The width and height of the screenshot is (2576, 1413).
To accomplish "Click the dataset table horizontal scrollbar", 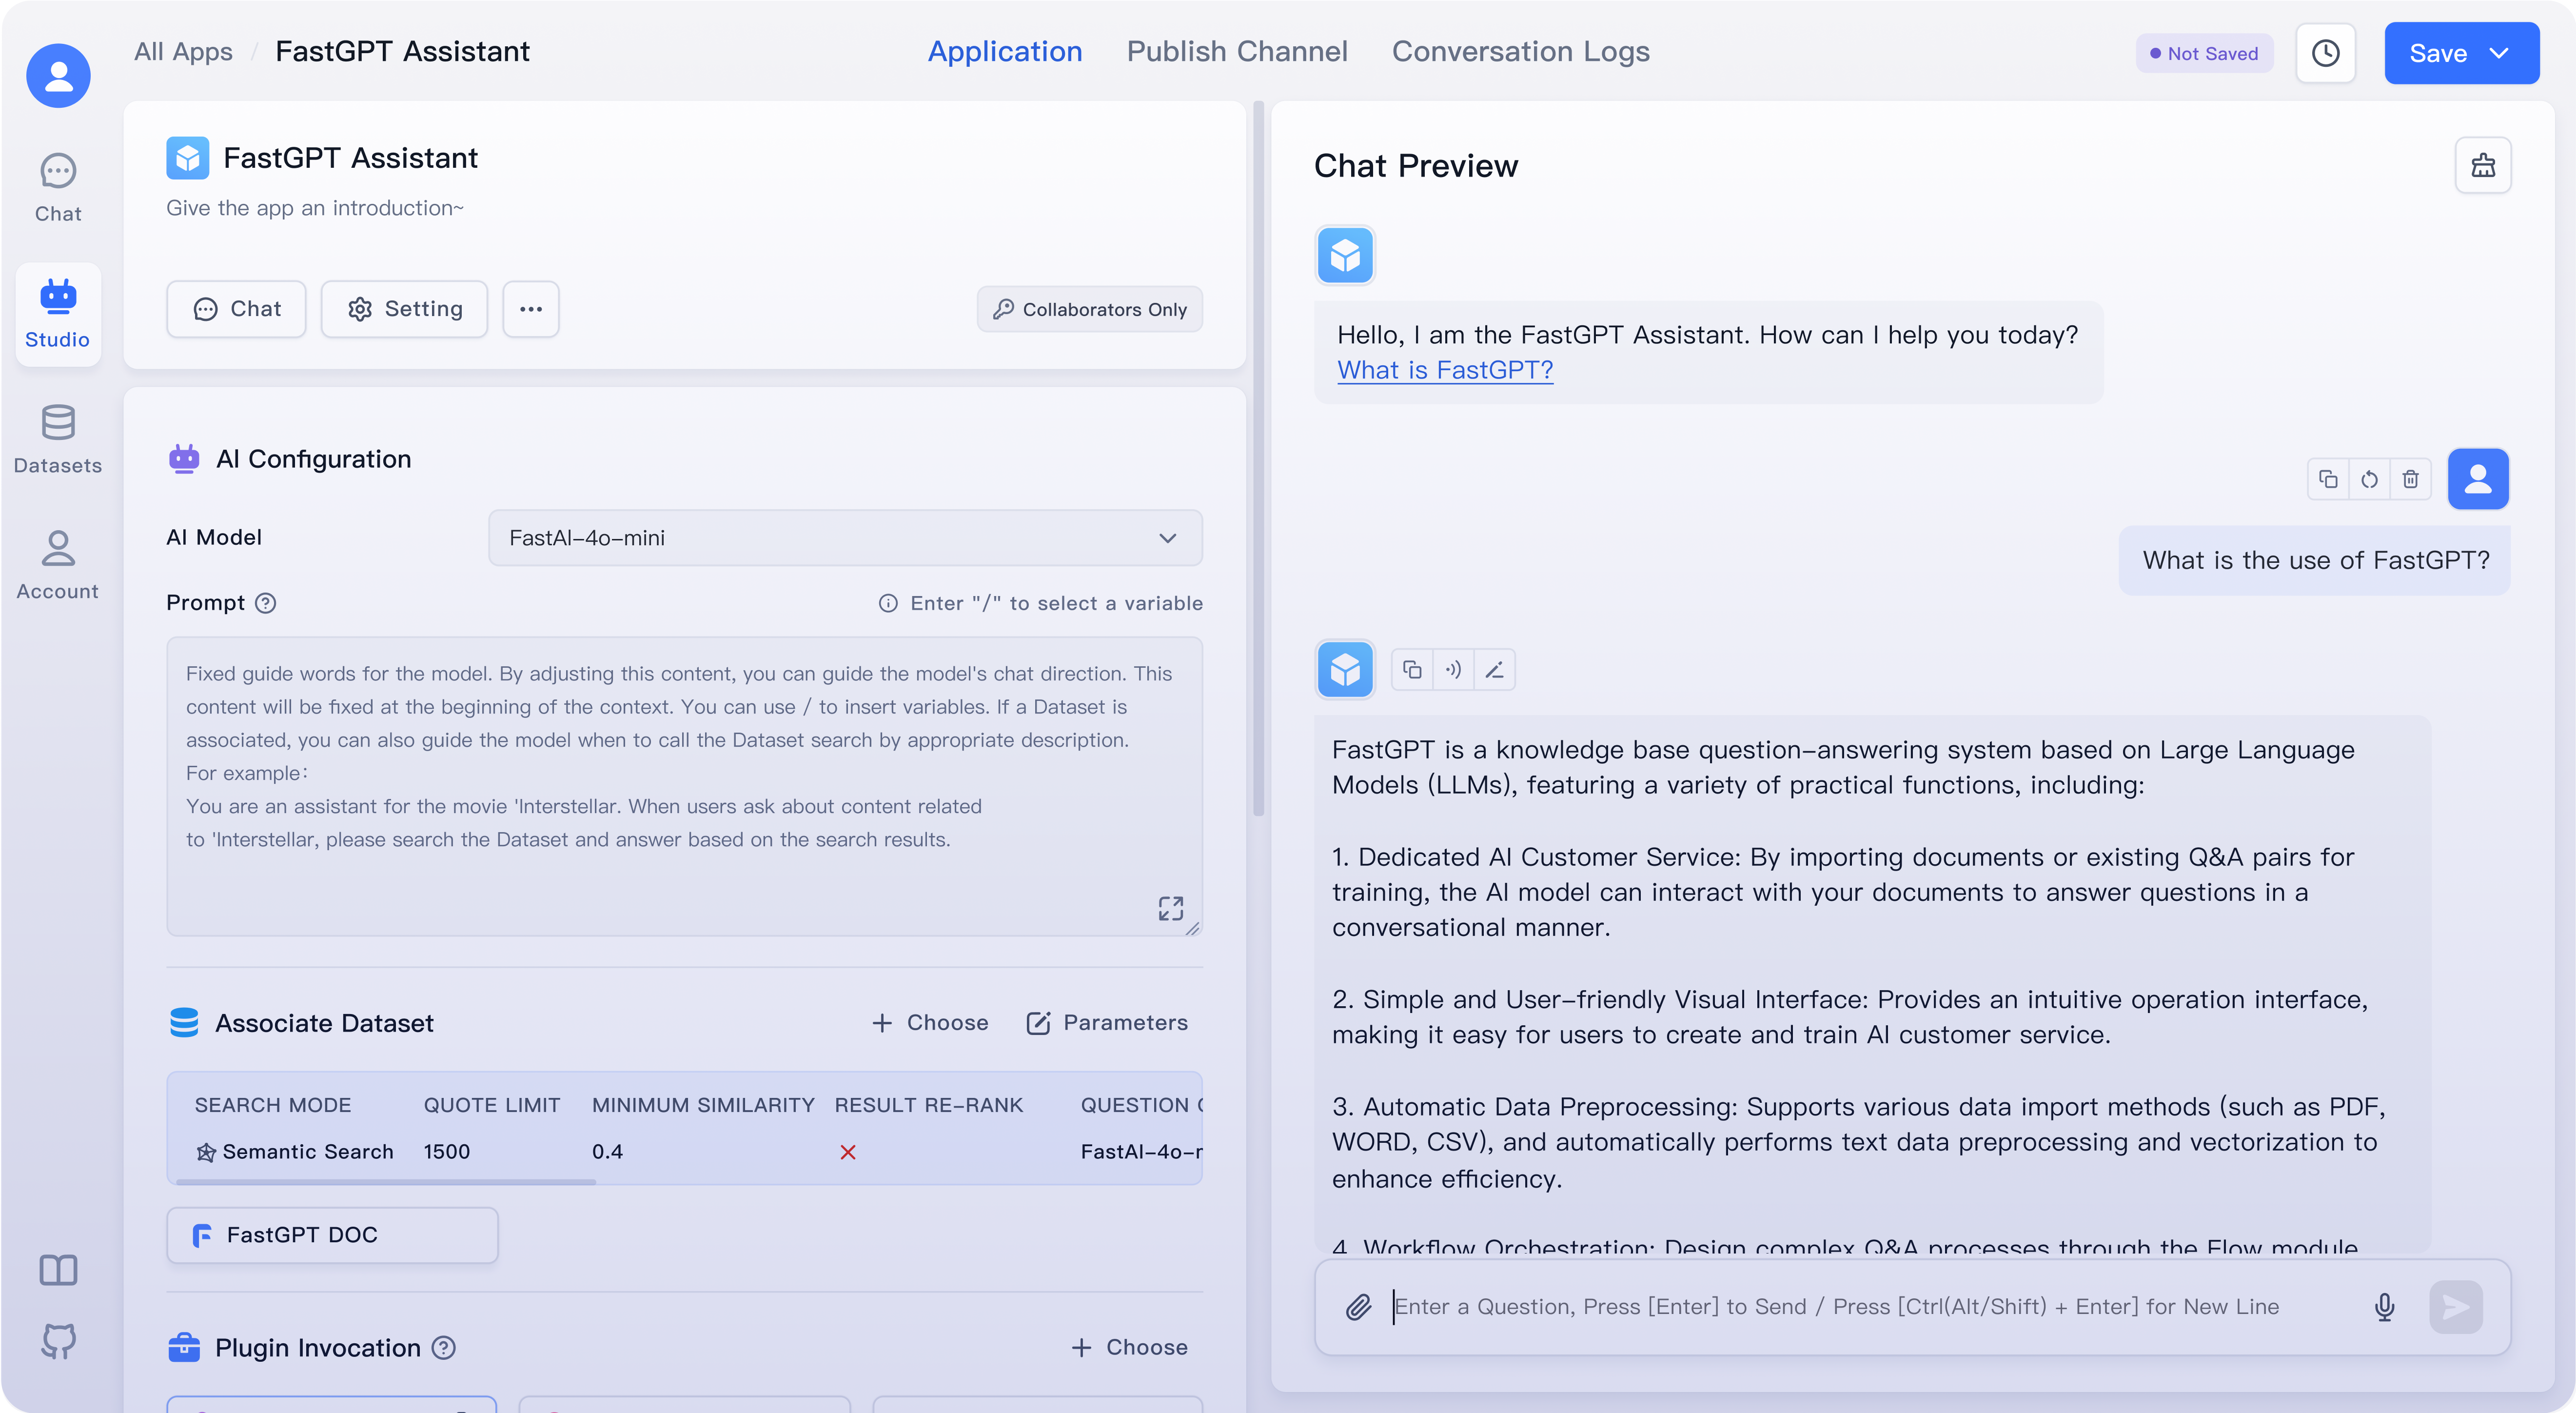I will 385,1182.
